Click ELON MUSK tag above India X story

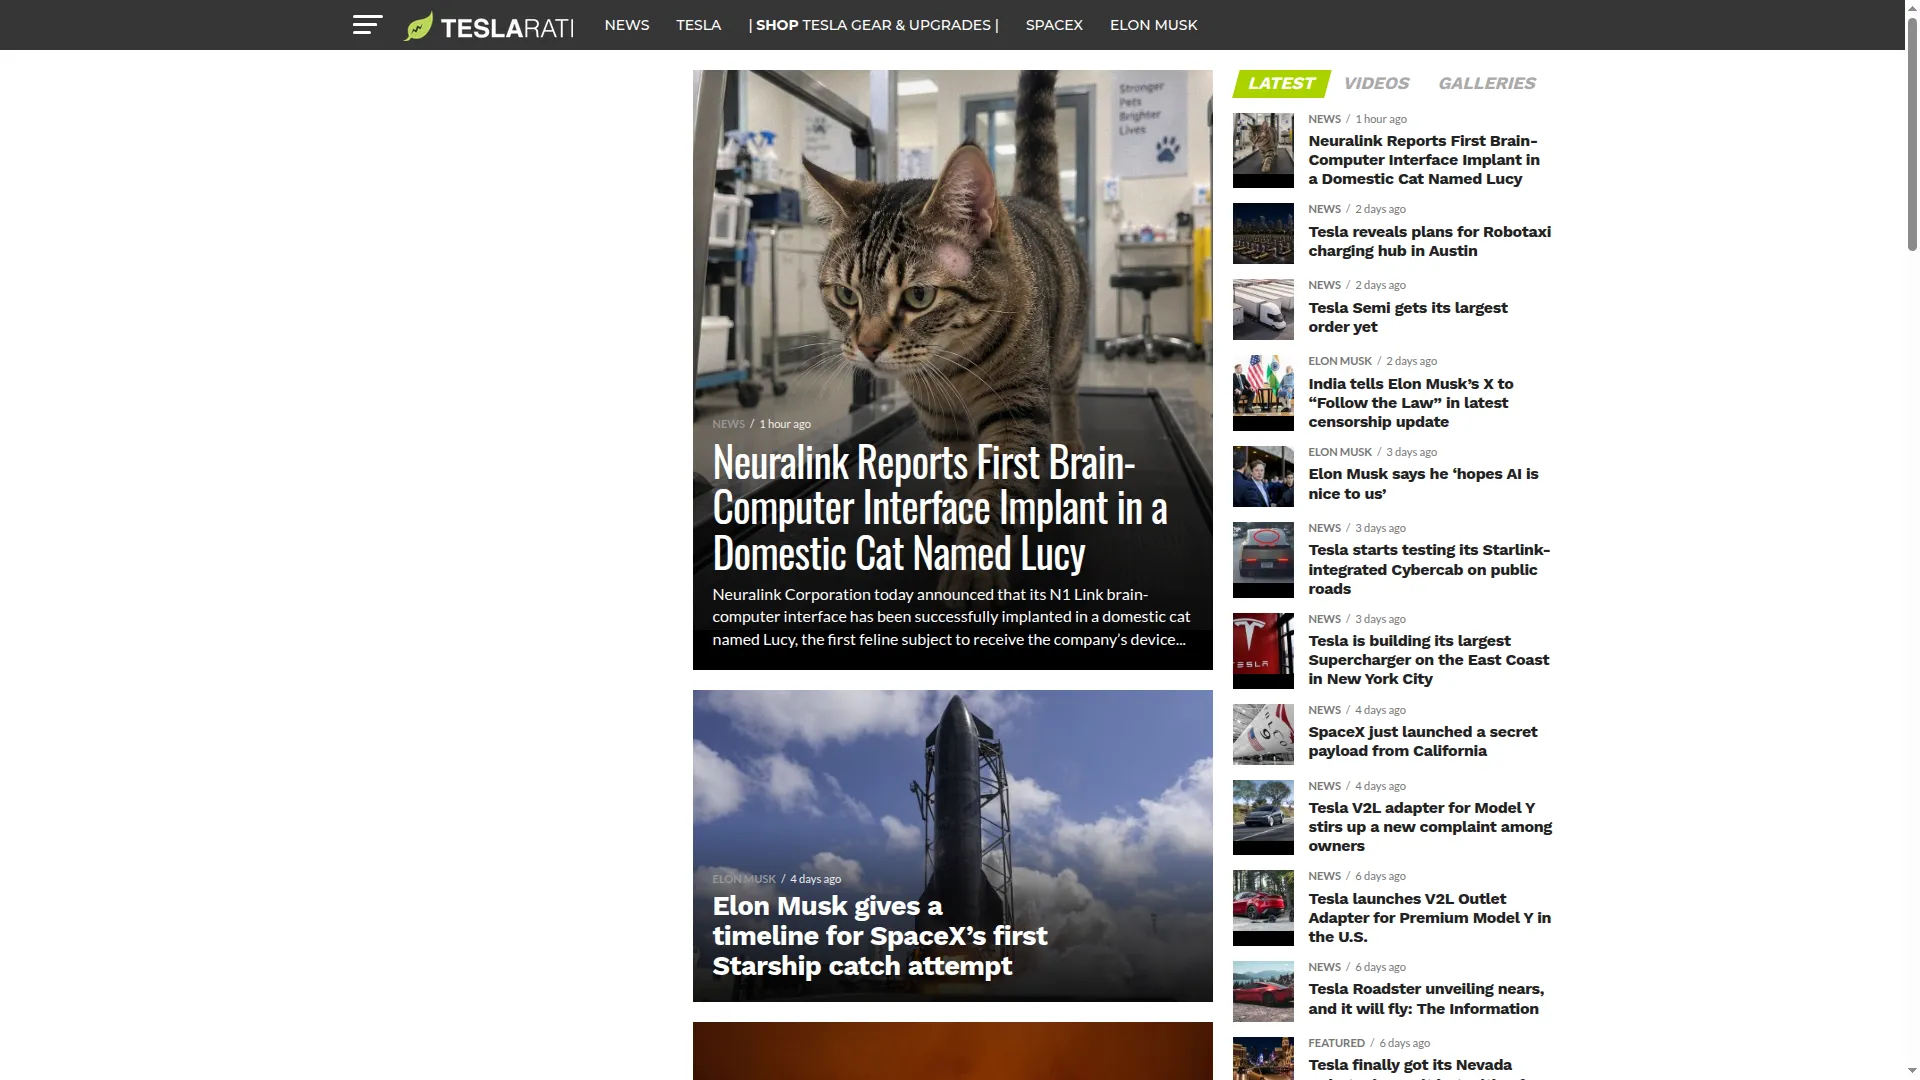[x=1340, y=361]
